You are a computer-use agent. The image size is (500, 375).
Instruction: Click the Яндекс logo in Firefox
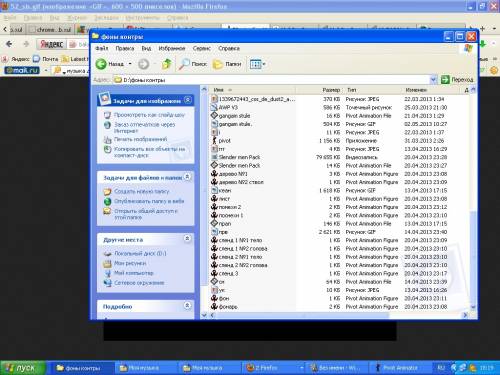point(51,44)
